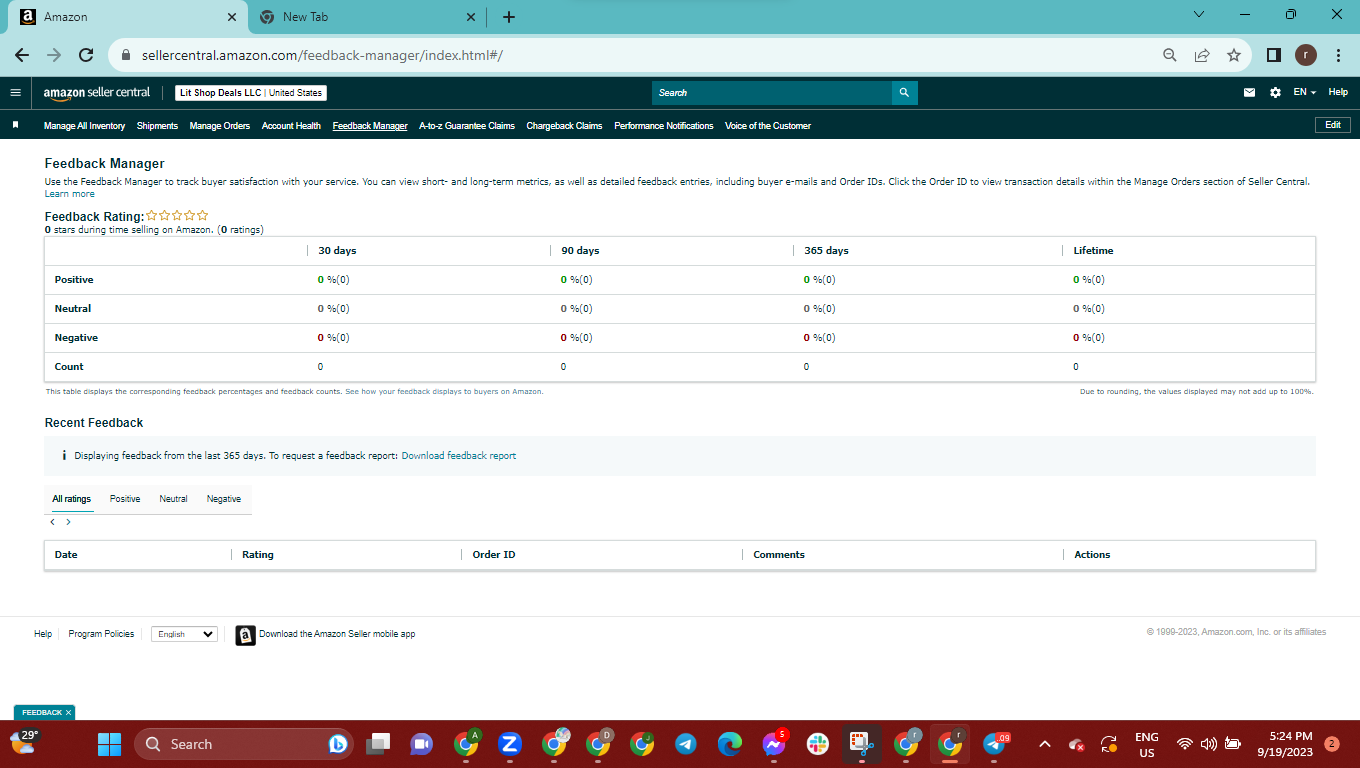Switch to the Negative ratings tab

pos(224,499)
